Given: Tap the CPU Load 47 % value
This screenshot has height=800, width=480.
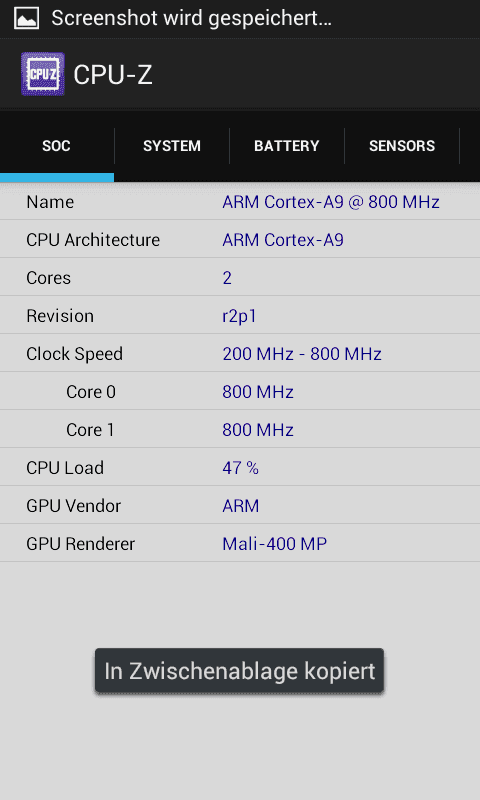Looking at the screenshot, I should (240, 468).
